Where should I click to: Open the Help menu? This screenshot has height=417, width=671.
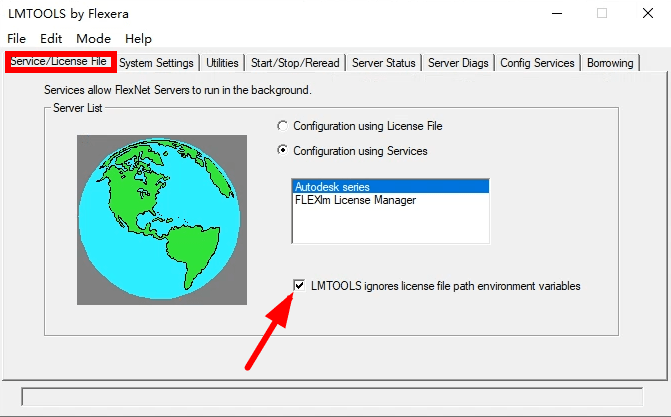tap(138, 39)
